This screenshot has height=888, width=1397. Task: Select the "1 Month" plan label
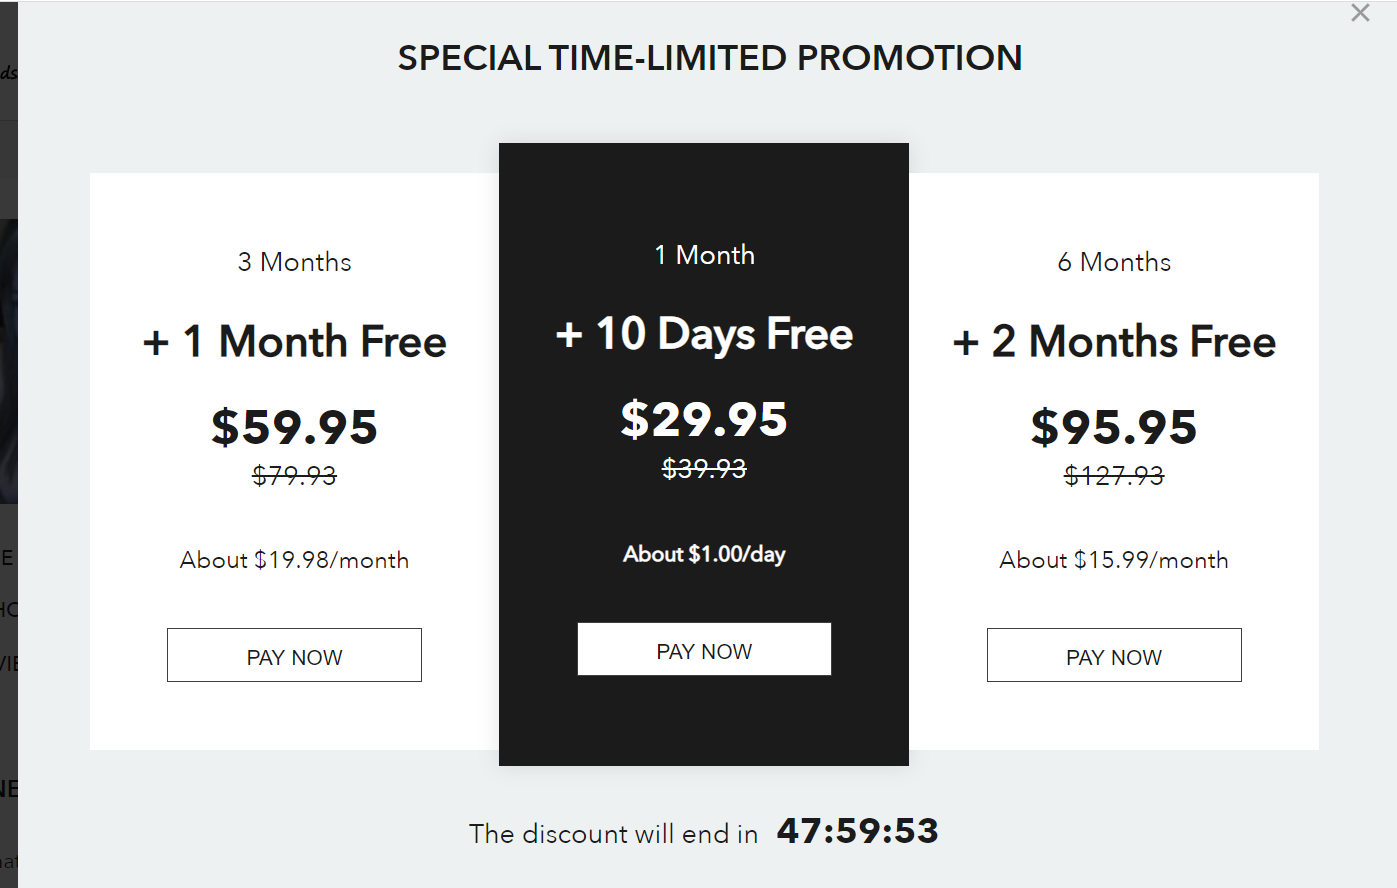704,255
